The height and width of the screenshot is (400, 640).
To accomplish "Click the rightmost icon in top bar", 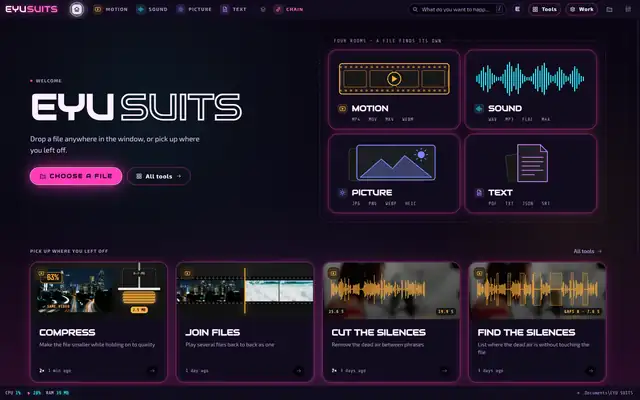I will (628, 9).
